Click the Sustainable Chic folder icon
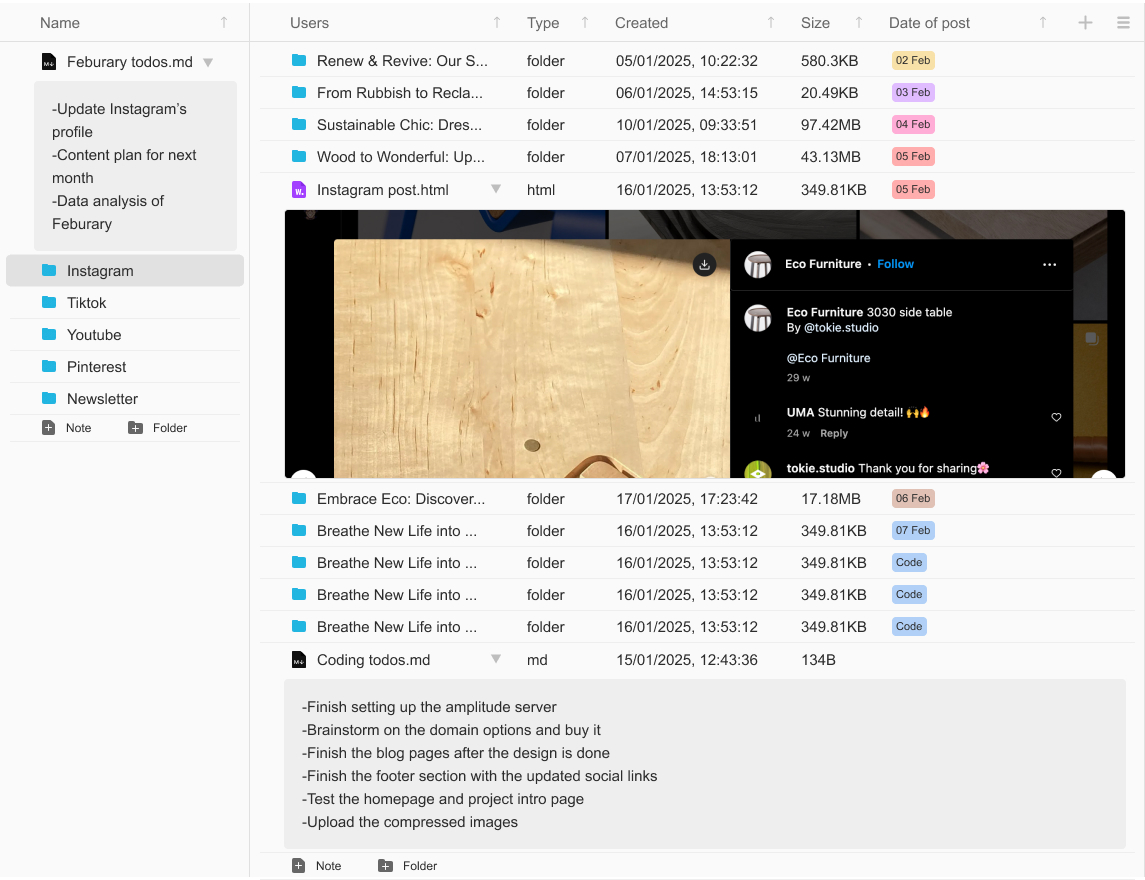1145x880 pixels. click(x=299, y=125)
